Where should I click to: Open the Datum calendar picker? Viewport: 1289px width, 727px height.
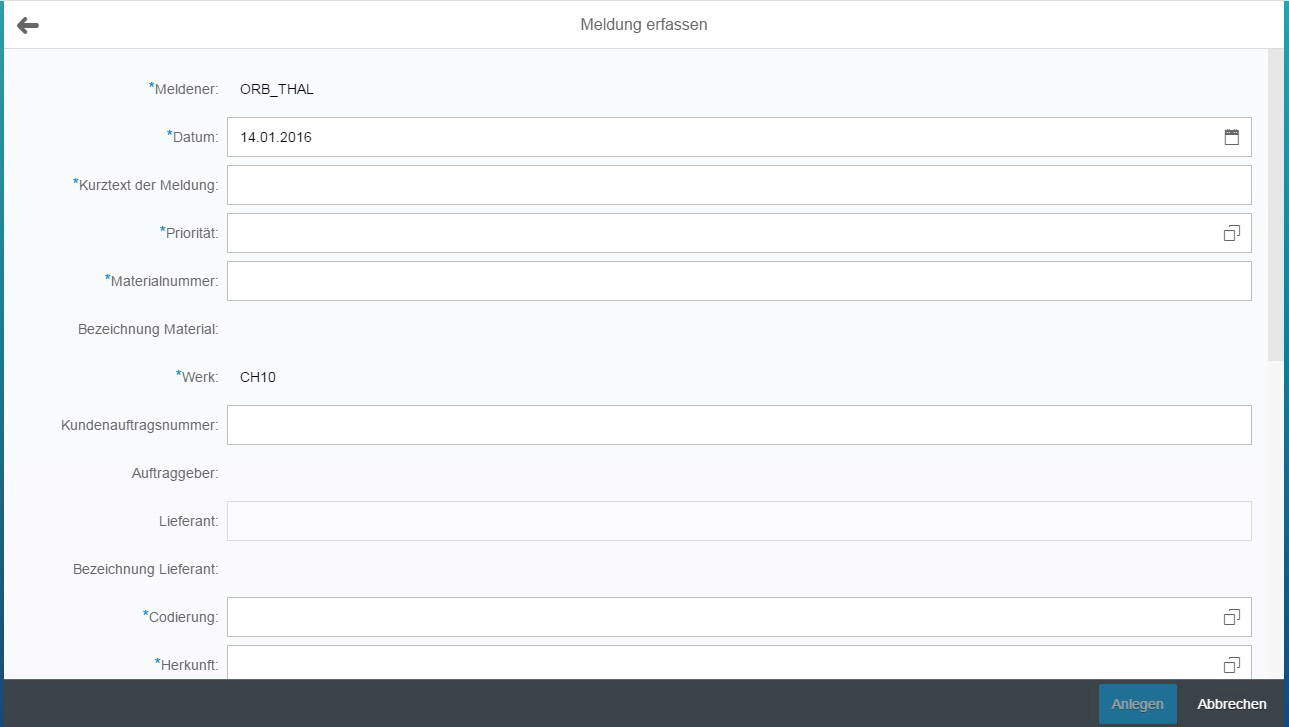pos(1232,137)
